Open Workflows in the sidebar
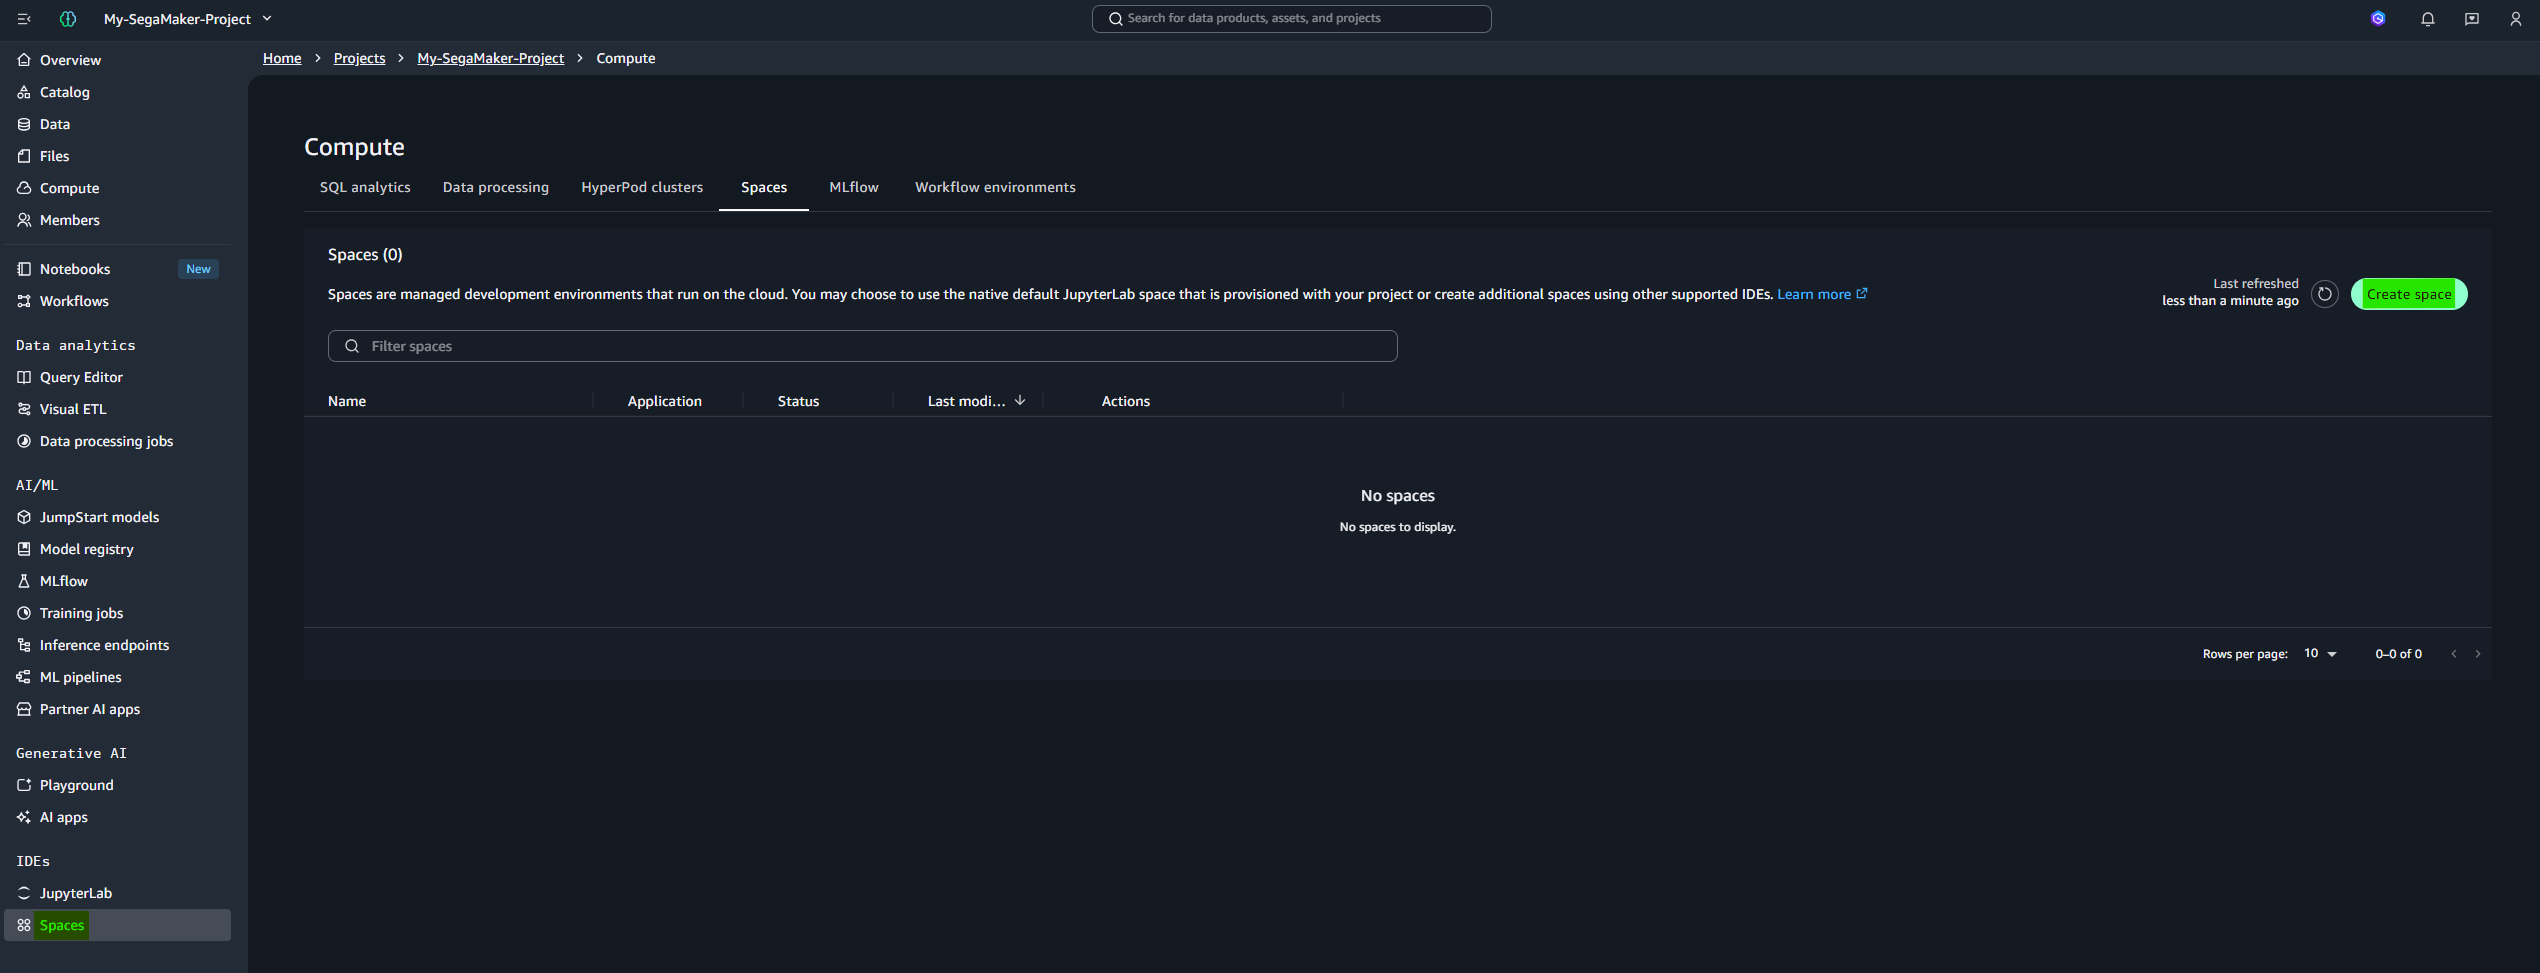 [x=118, y=301]
